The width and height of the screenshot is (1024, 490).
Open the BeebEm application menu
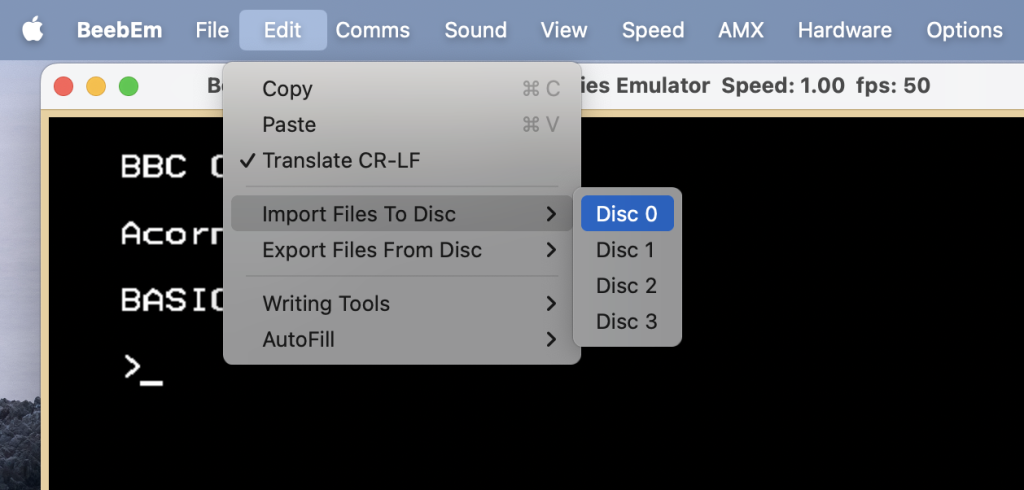click(120, 30)
